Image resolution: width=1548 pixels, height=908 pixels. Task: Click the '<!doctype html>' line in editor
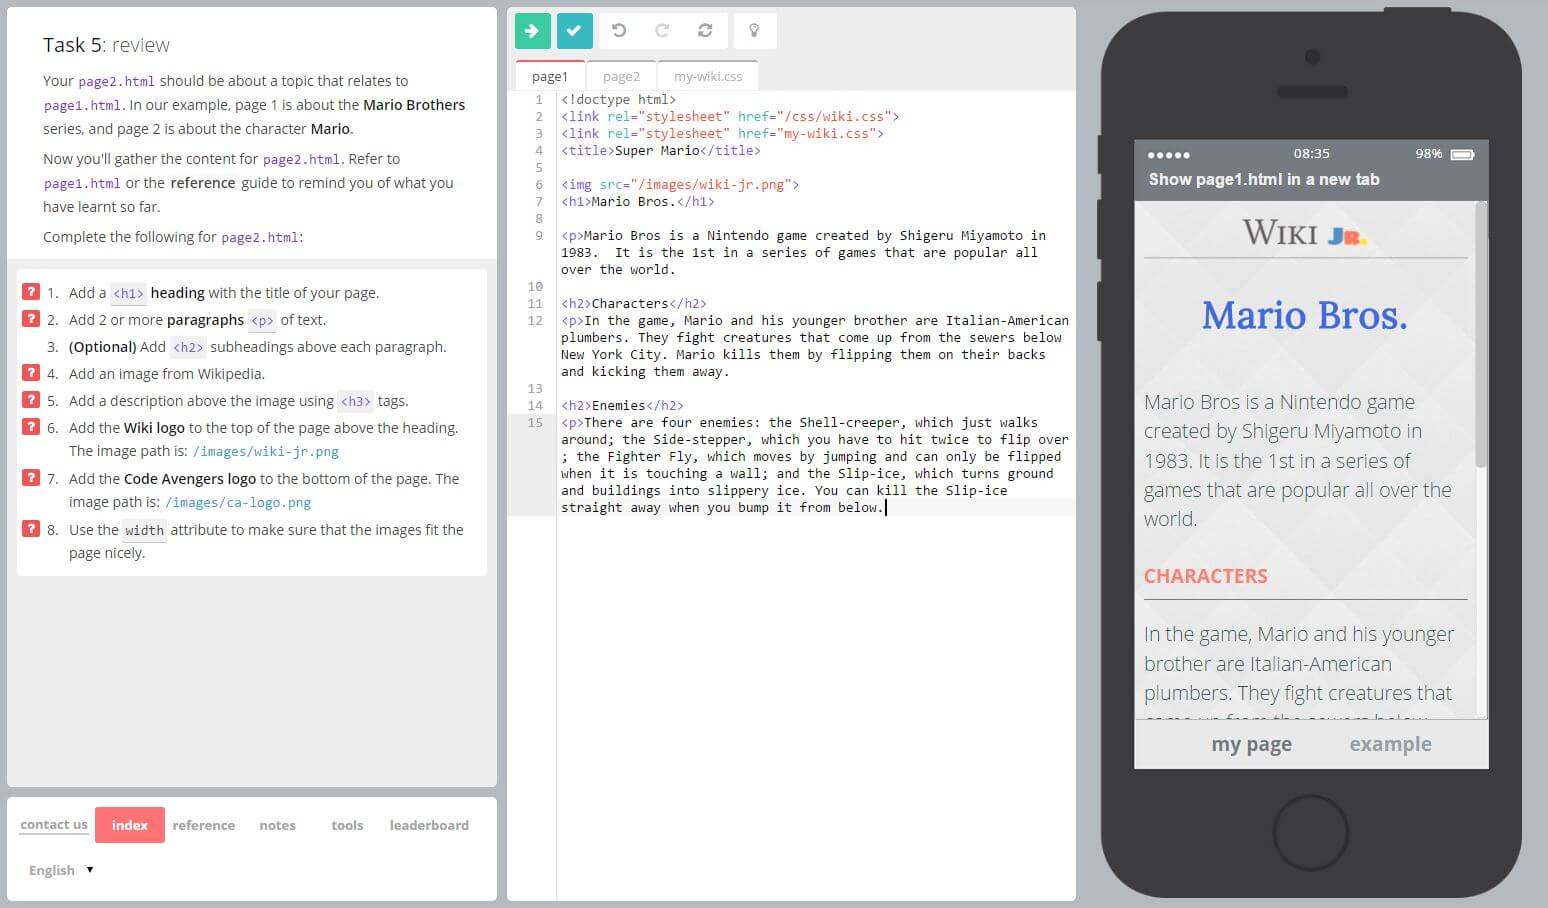coord(619,99)
